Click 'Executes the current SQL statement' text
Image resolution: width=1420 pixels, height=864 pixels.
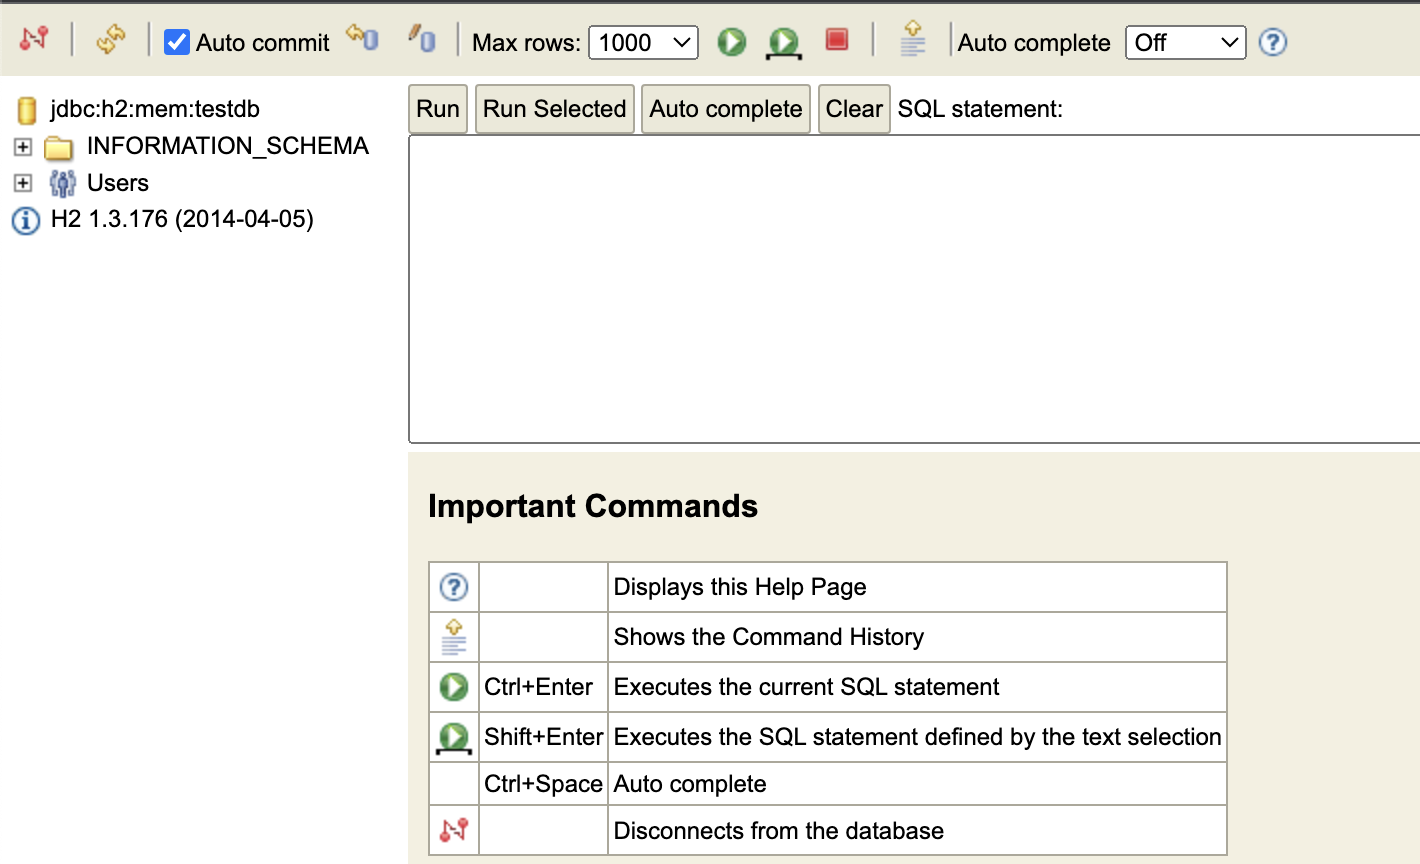806,687
